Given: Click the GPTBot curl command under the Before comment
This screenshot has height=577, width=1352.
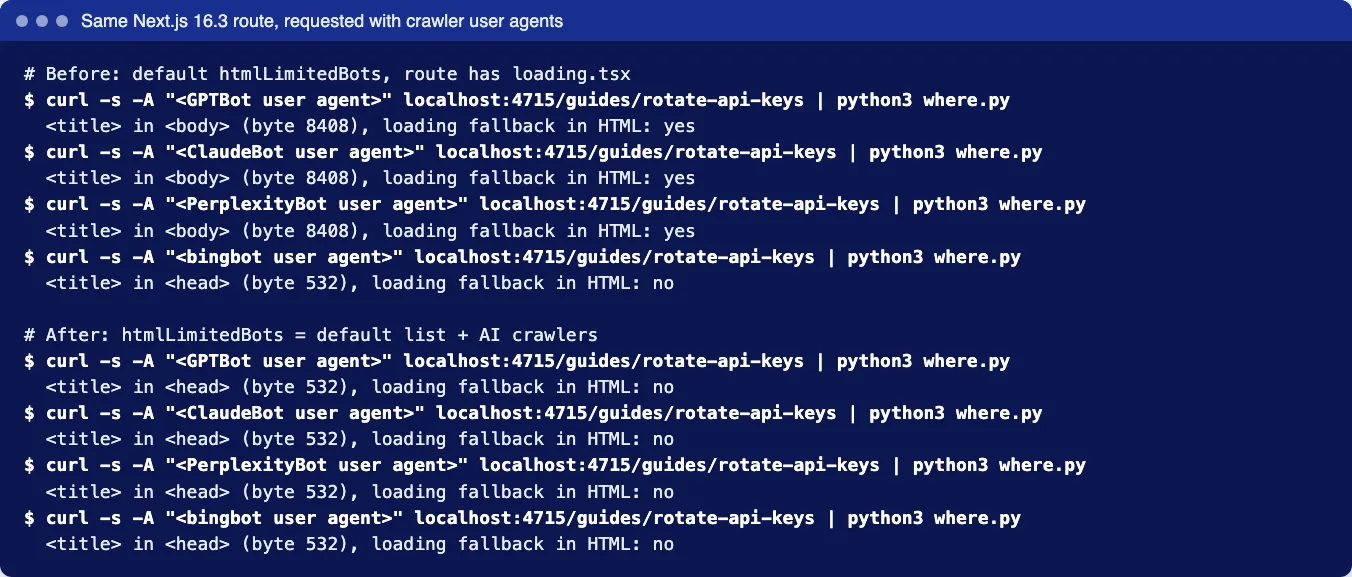Looking at the screenshot, I should (517, 100).
